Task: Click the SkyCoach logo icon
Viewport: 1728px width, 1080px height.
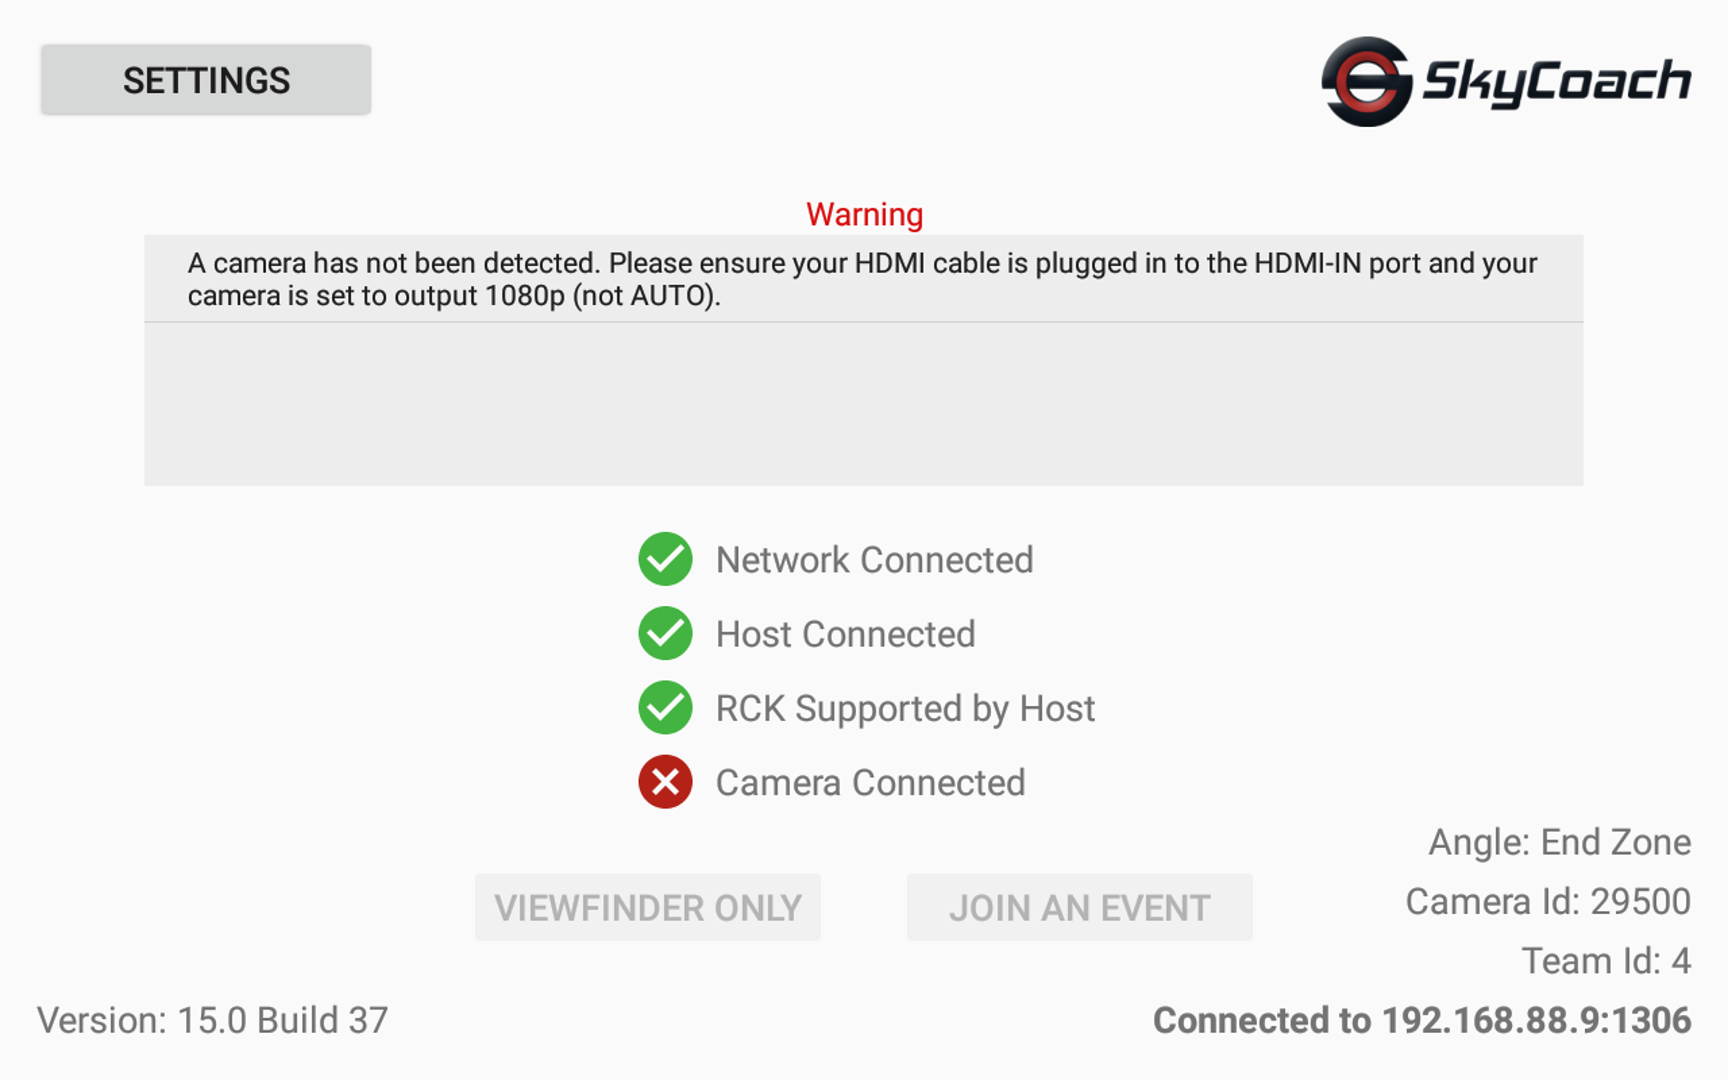Action: click(x=1366, y=81)
